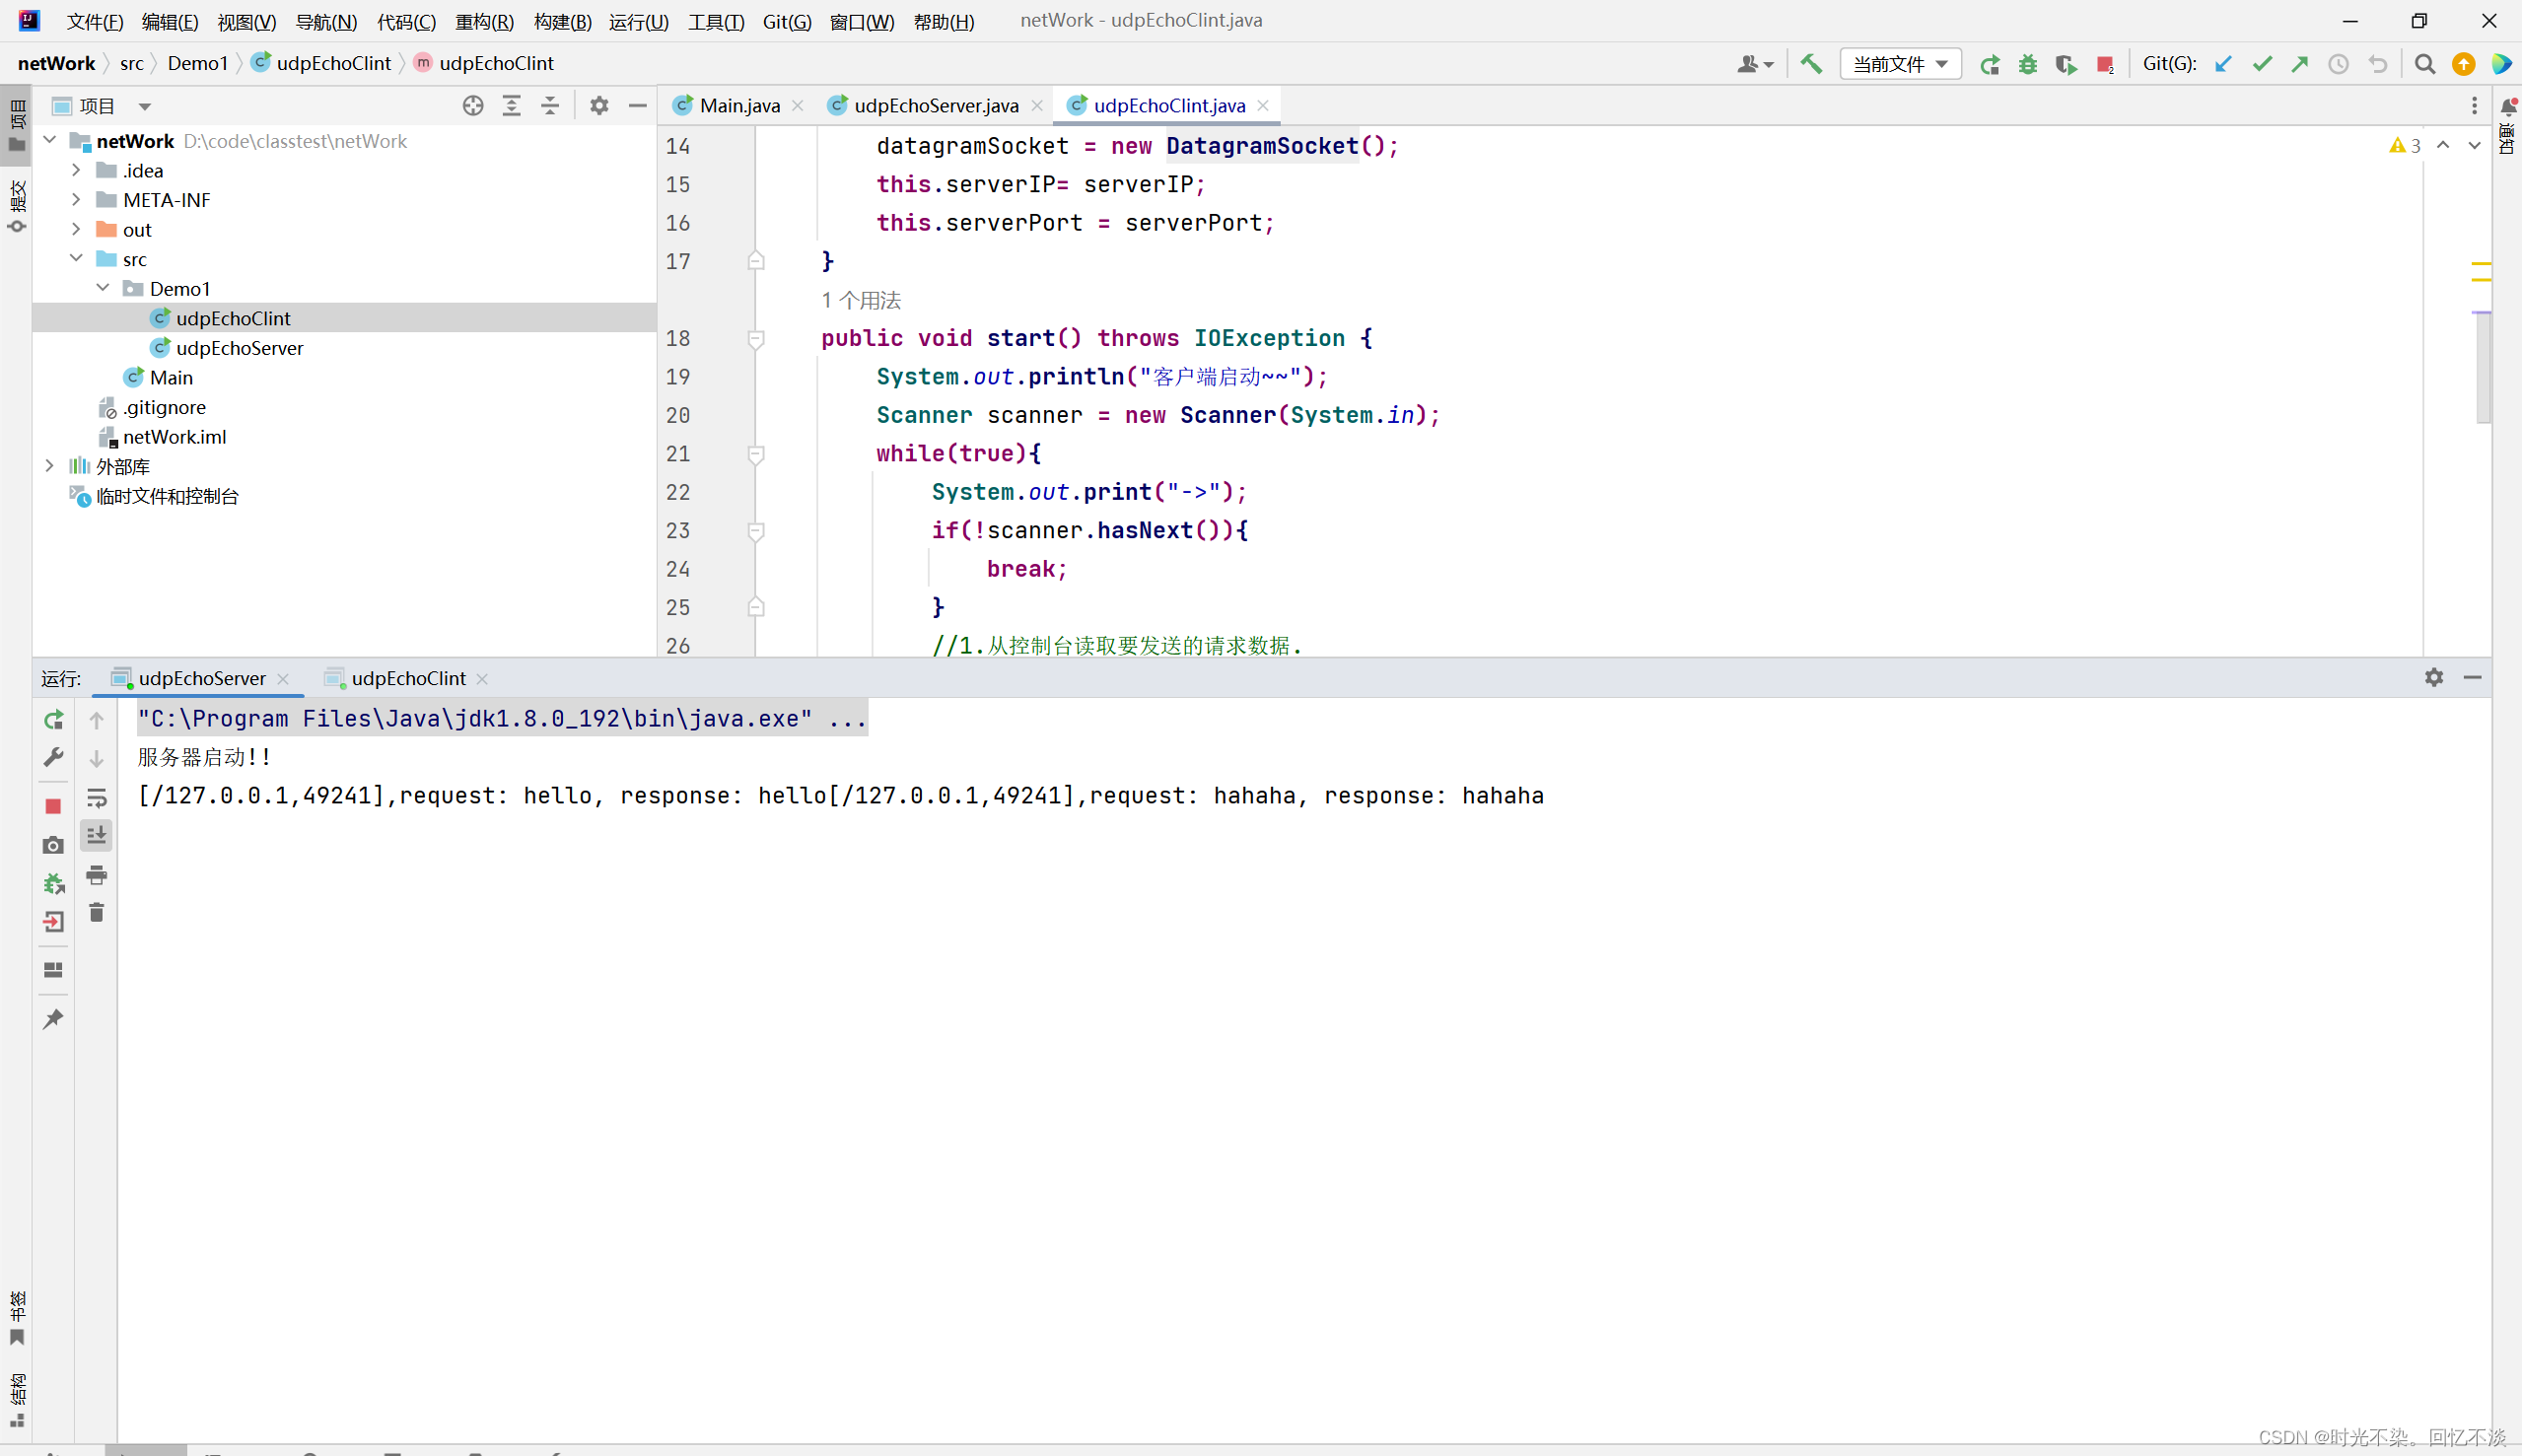Viewport: 2522px width, 1456px height.
Task: Open Search Everywhere magnifier icon
Action: [2425, 64]
